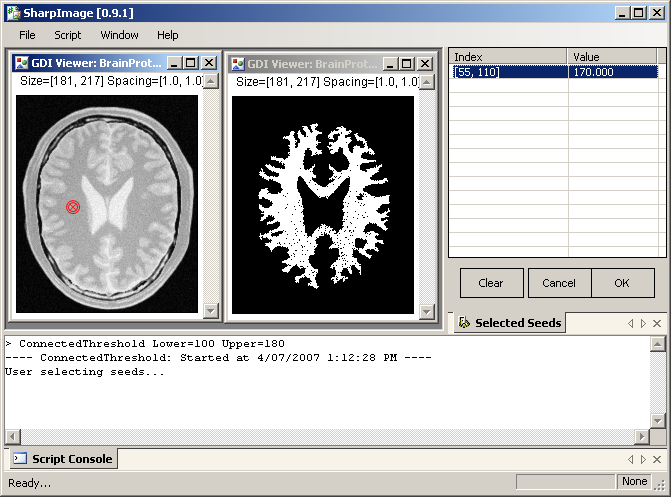The width and height of the screenshot is (671, 497).
Task: Click the Script Console tab icon
Action: click(19, 459)
